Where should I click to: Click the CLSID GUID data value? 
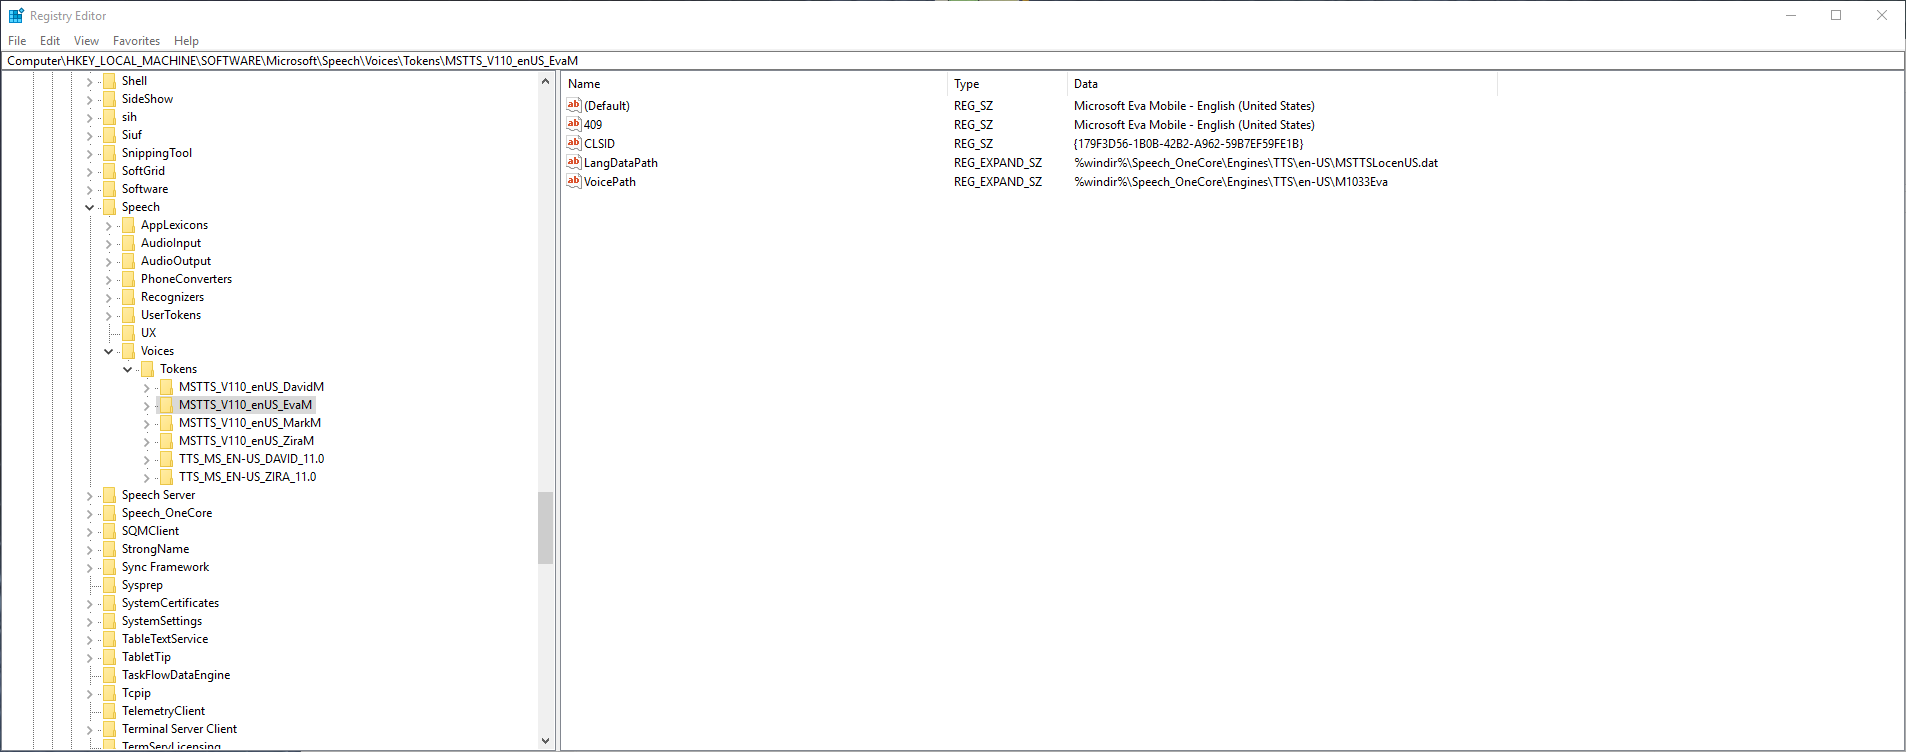click(1188, 144)
